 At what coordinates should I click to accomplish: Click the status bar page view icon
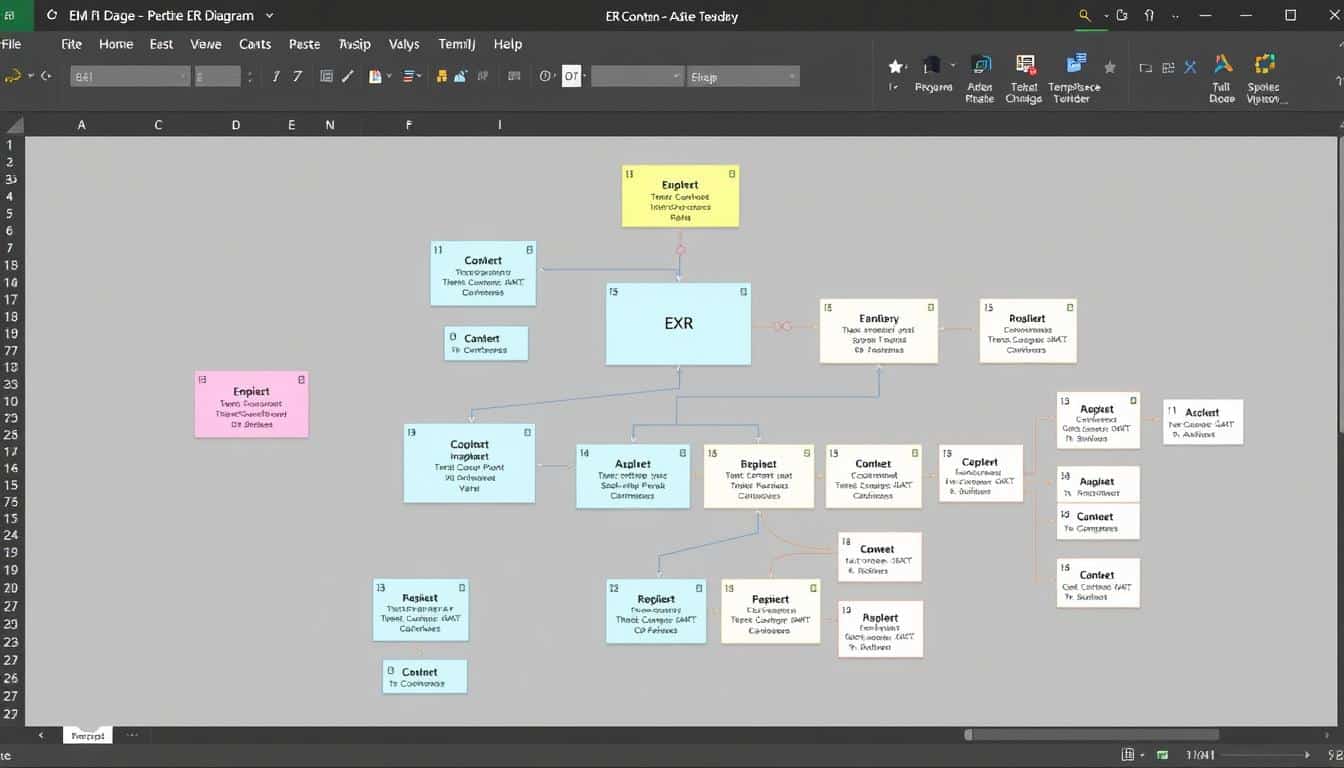1129,755
